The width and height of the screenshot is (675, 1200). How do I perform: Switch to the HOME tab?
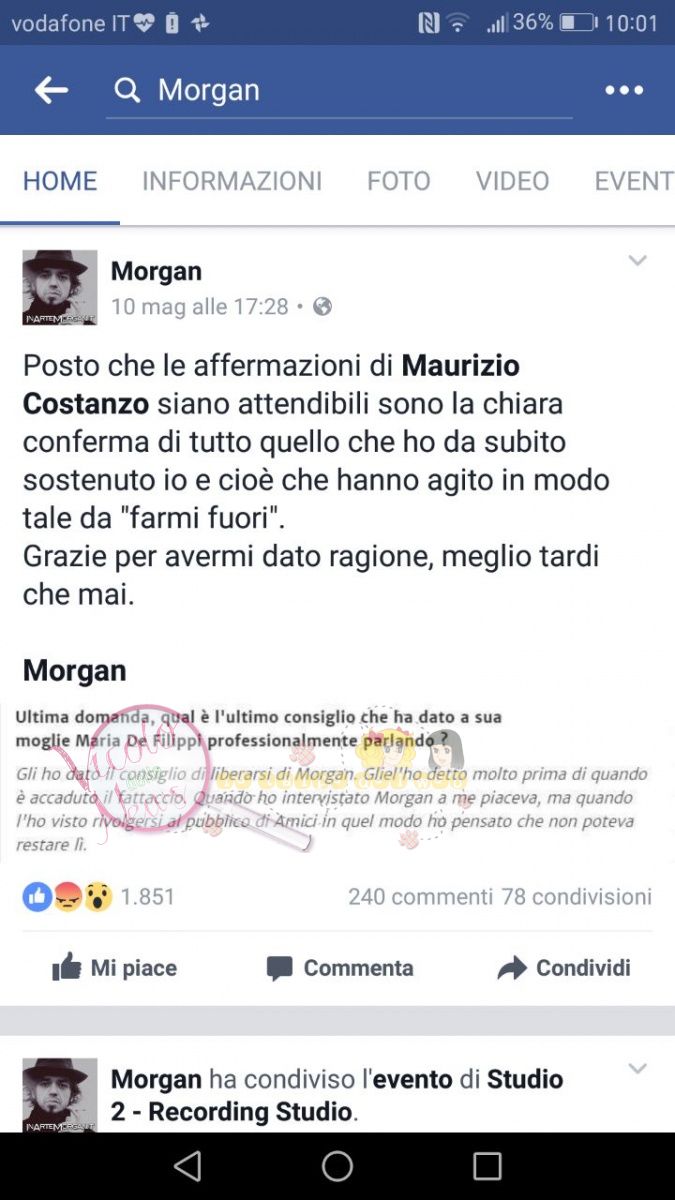coord(60,181)
